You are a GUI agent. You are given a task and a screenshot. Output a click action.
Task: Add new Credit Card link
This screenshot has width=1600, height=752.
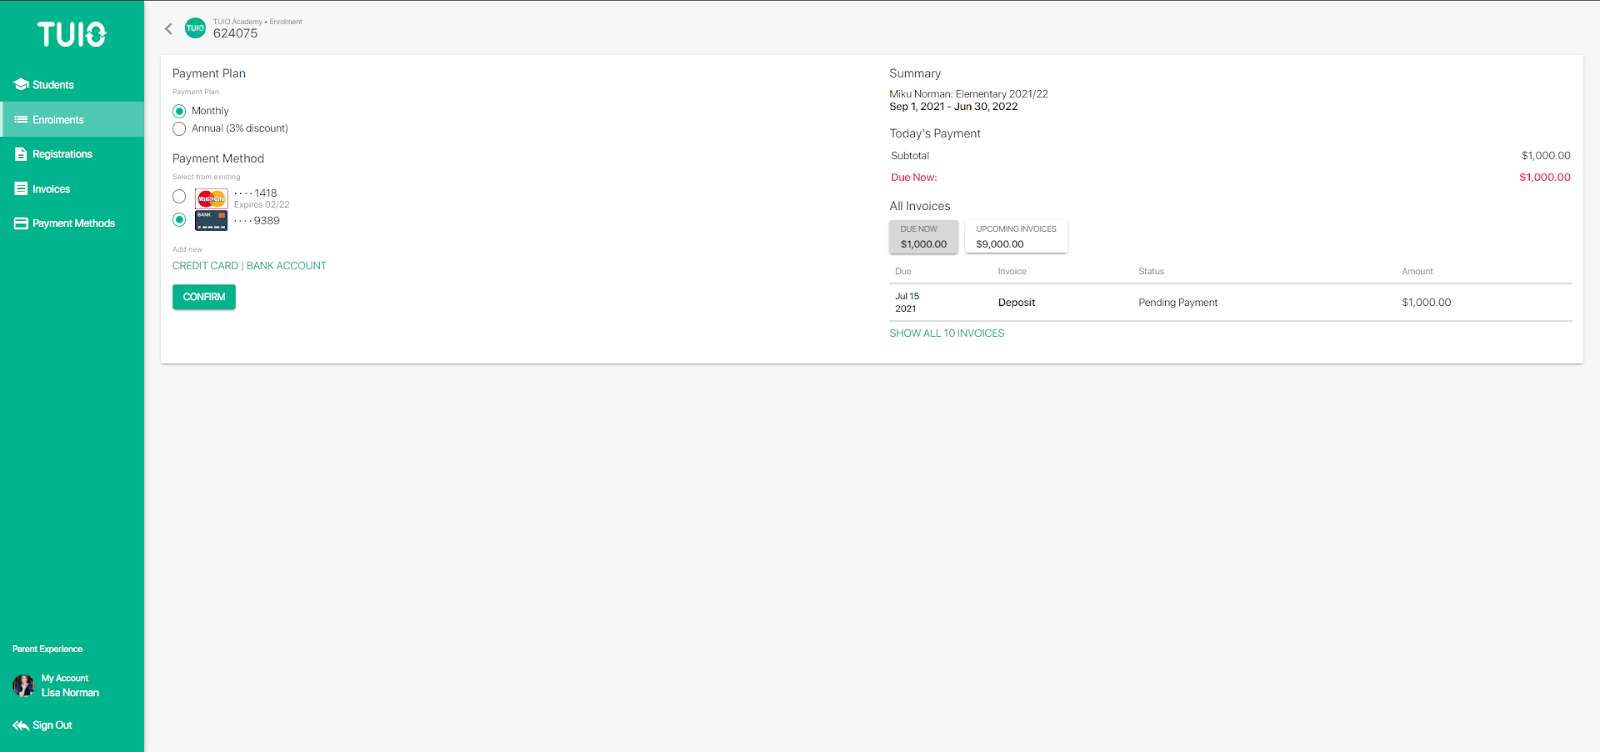pos(205,266)
